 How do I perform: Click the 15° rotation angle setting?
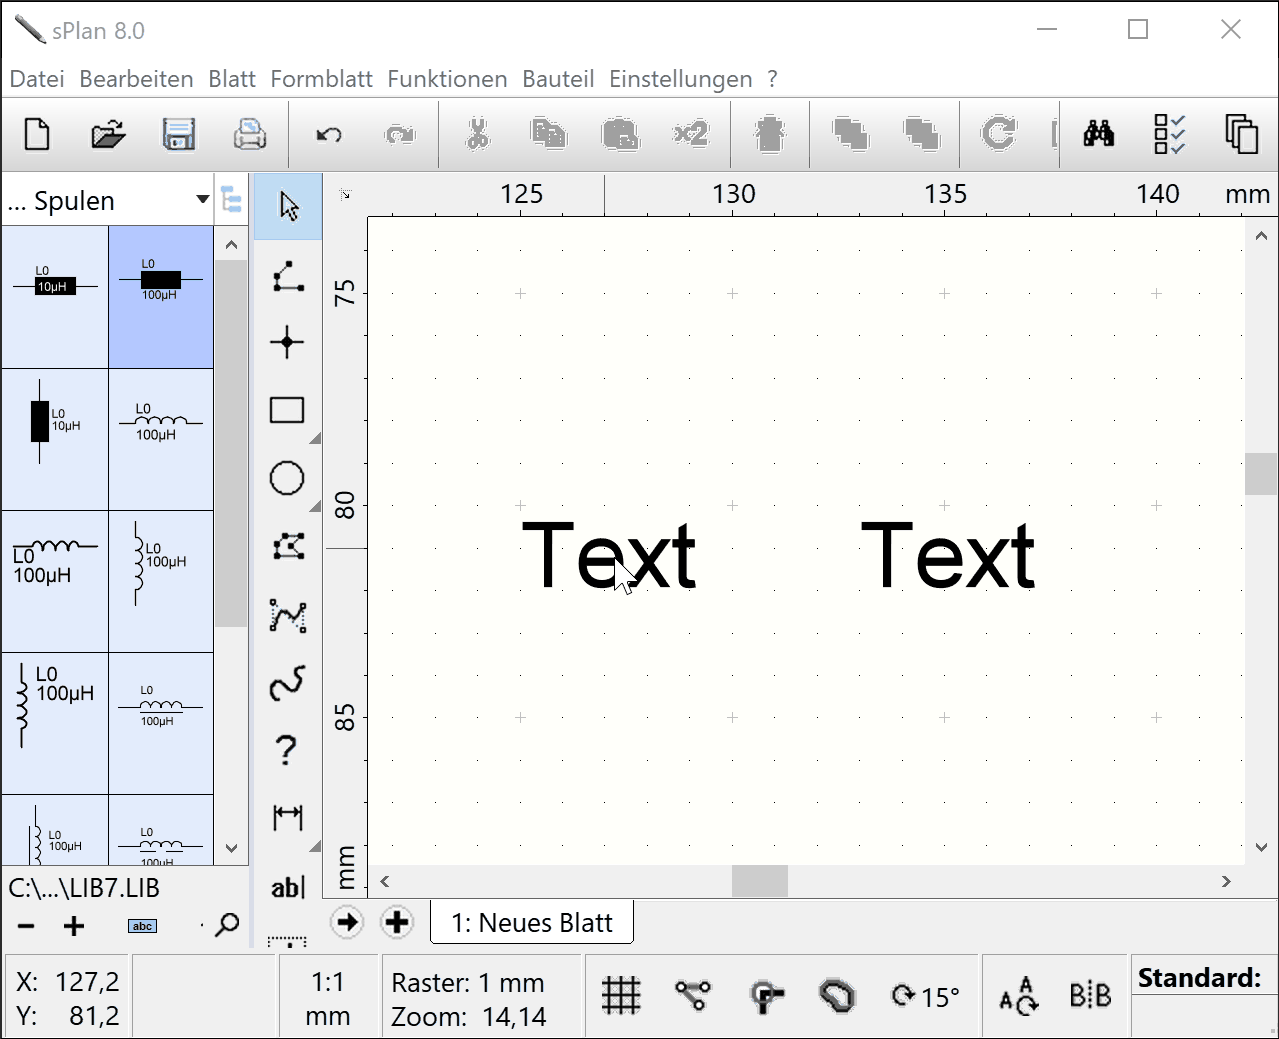coord(925,997)
